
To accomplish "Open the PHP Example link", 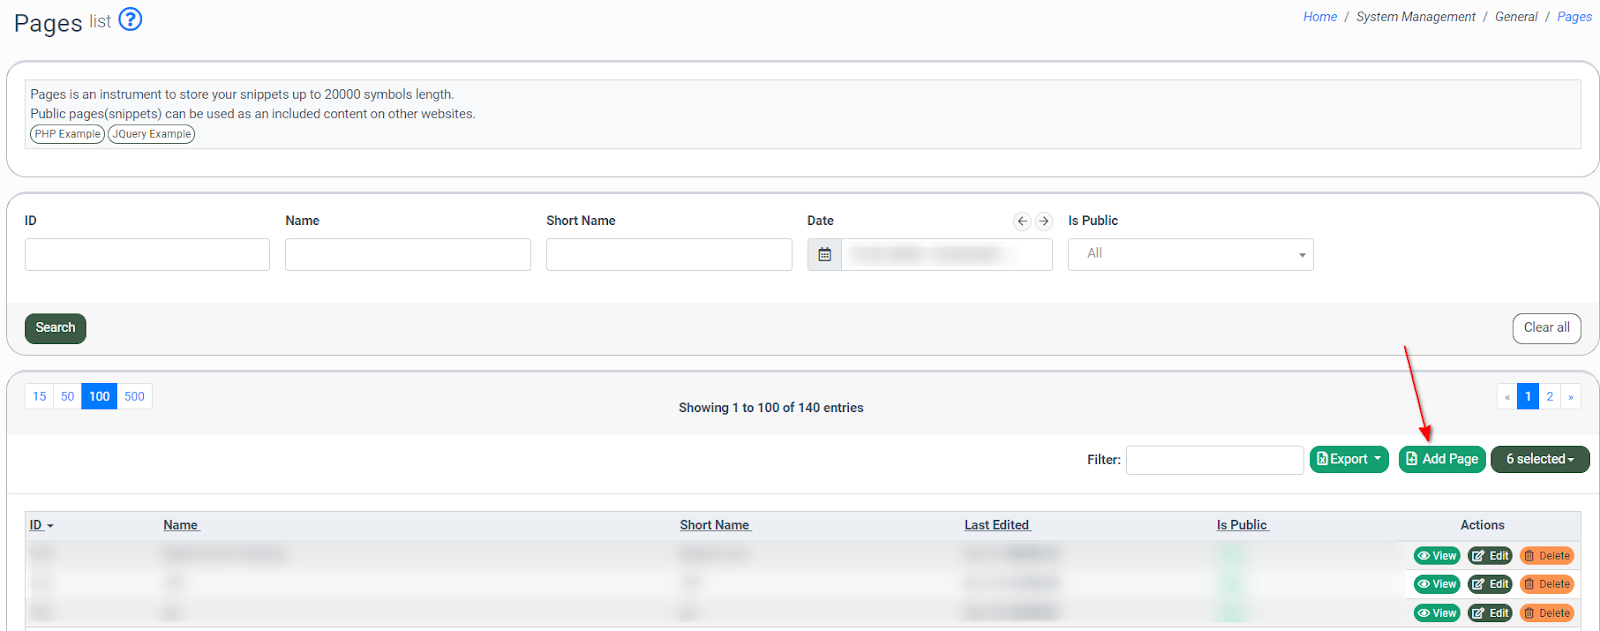I will [67, 134].
